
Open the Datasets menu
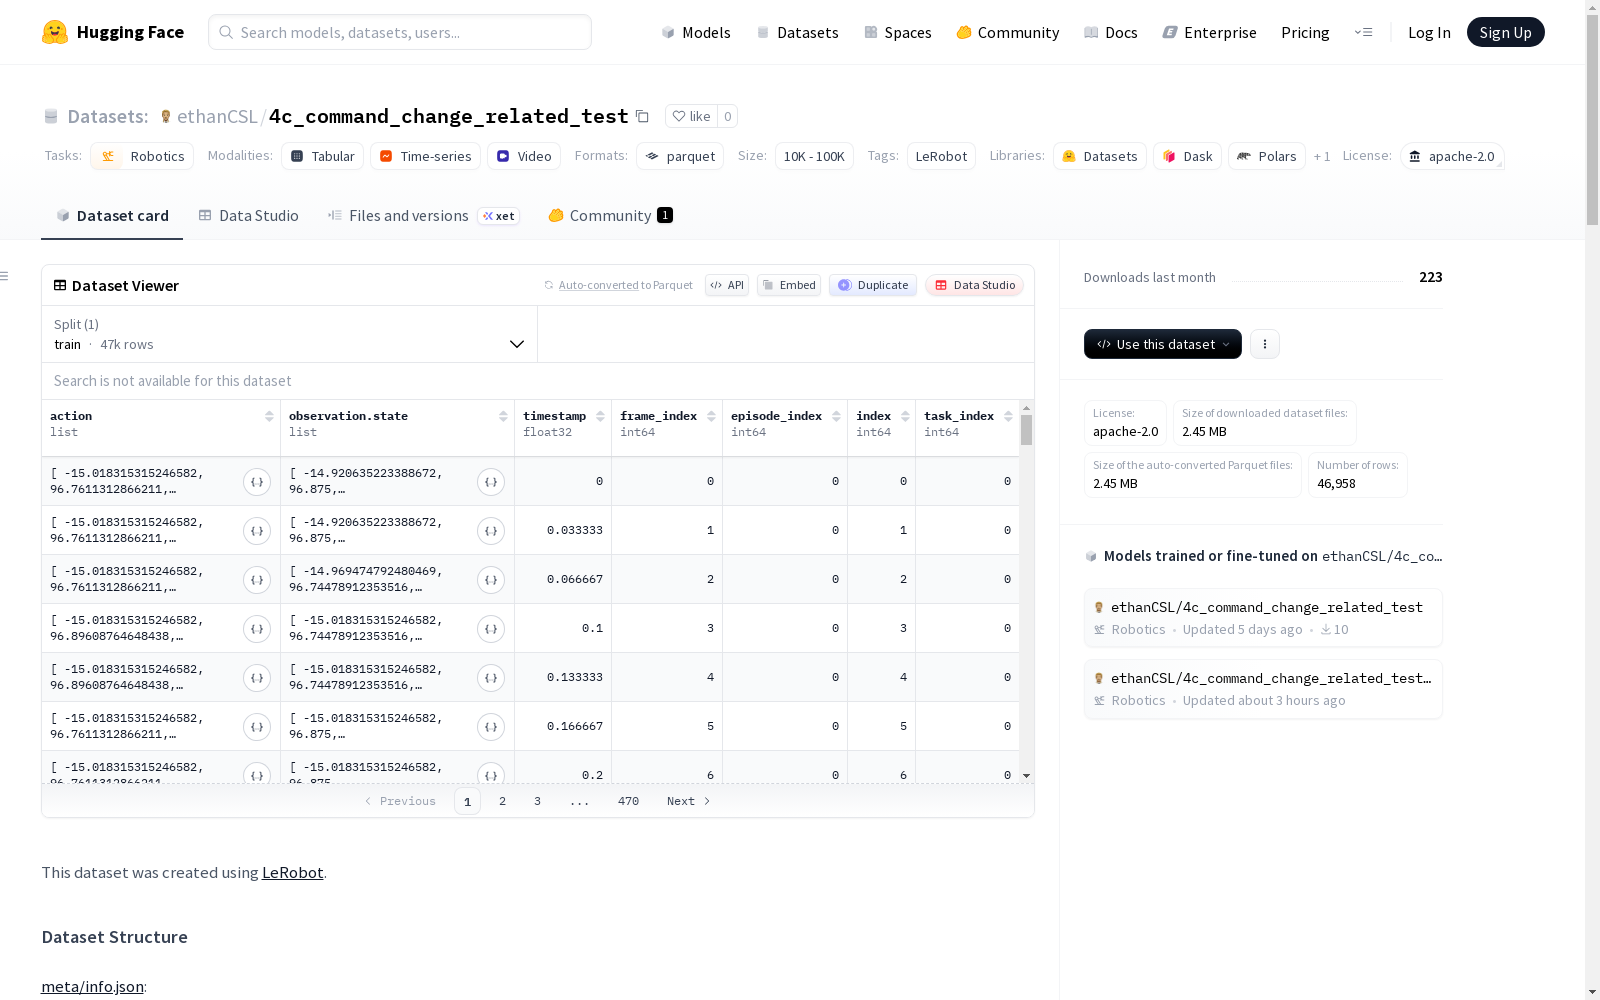[798, 33]
